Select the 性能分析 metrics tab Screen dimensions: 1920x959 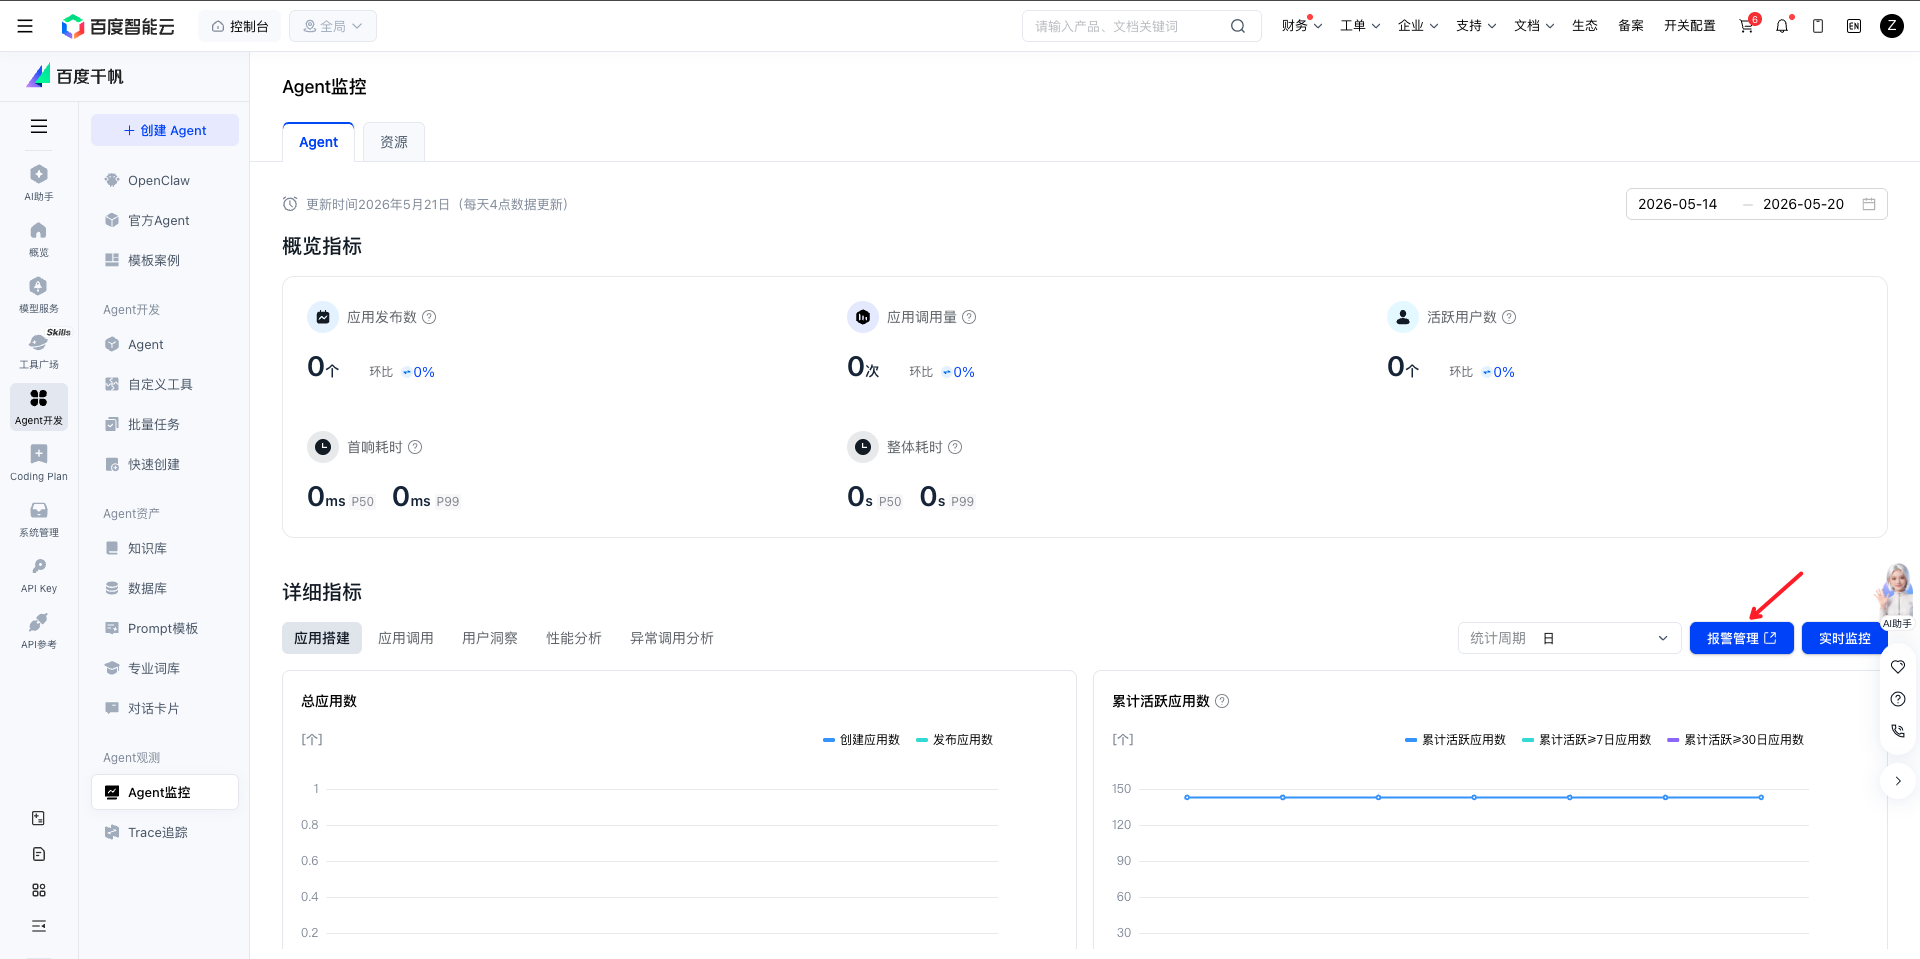[574, 638]
